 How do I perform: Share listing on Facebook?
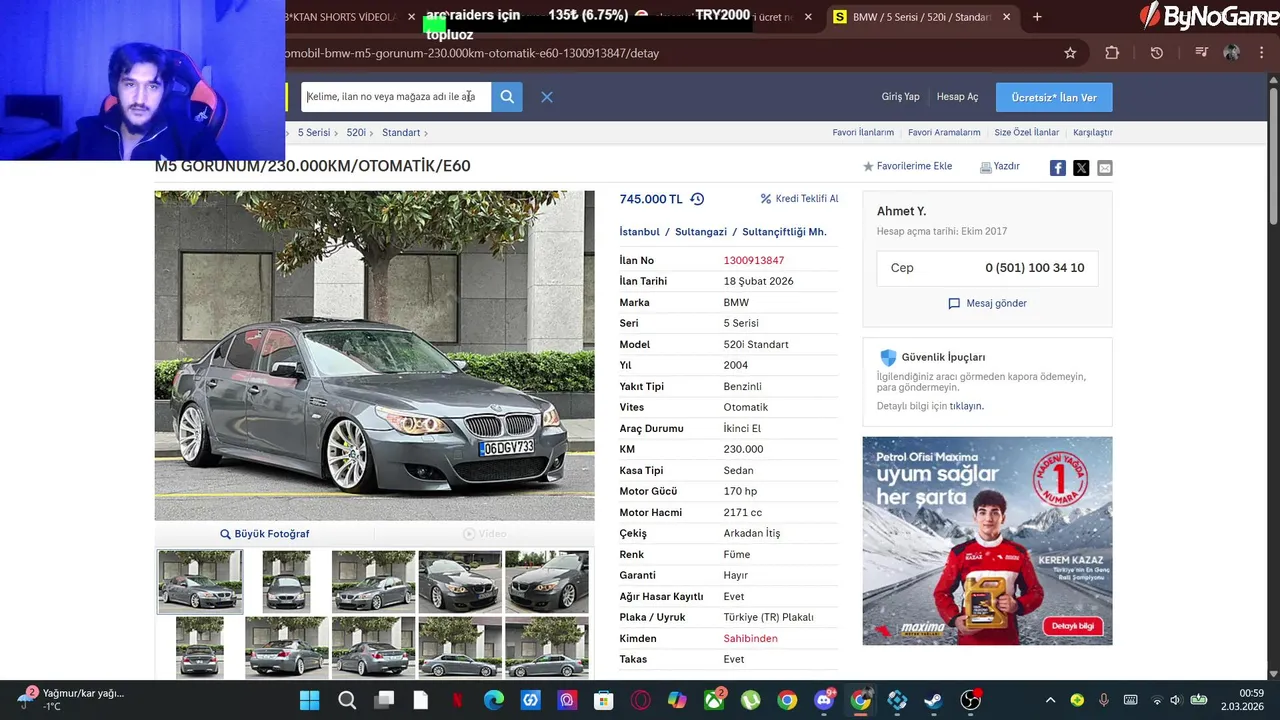click(x=1057, y=168)
